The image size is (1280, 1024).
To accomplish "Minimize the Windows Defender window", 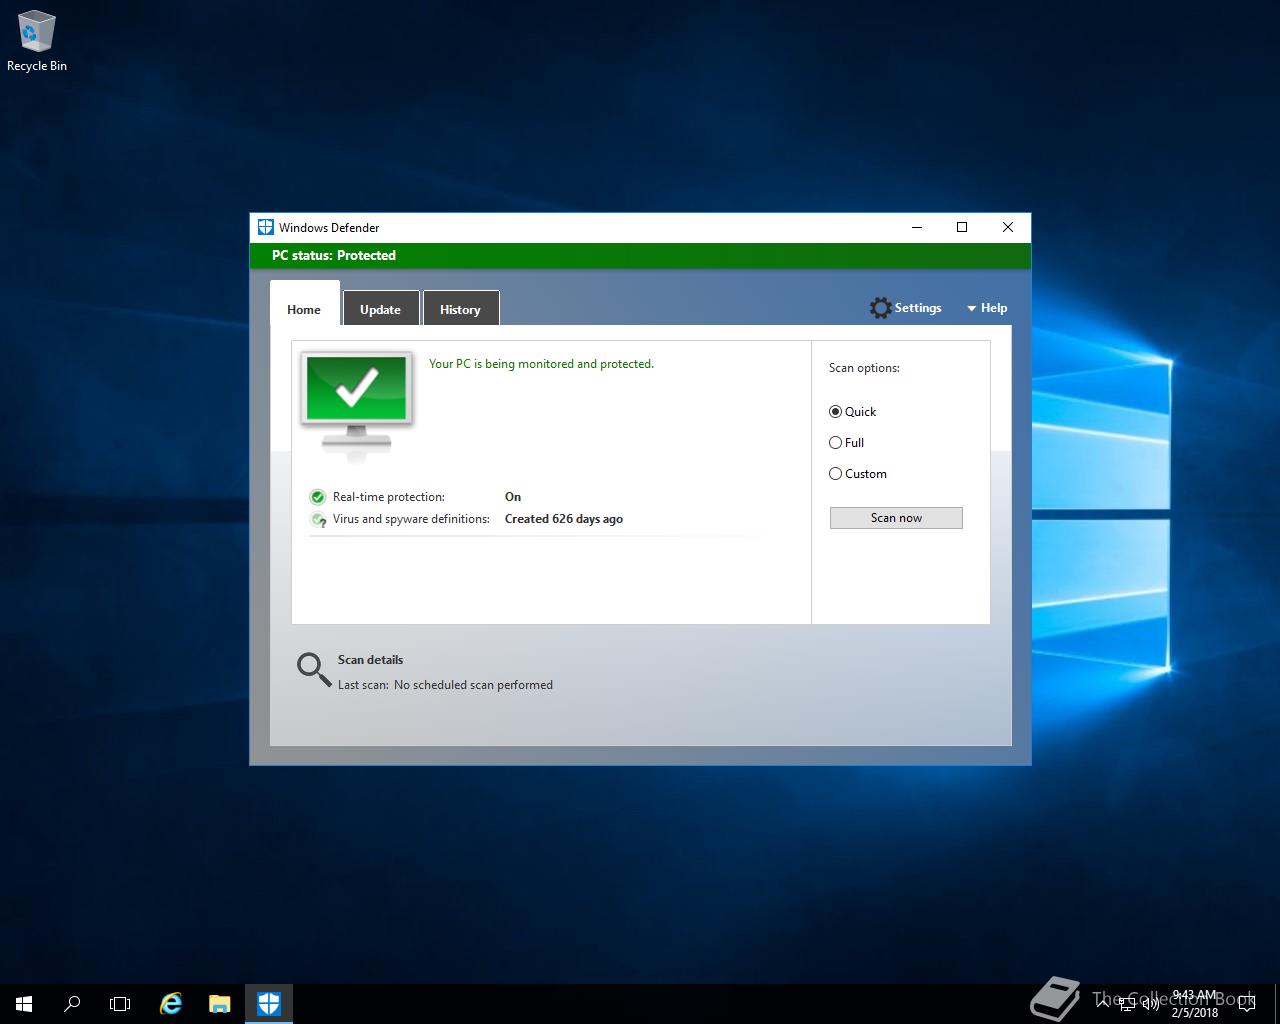I will pyautogui.click(x=917, y=227).
